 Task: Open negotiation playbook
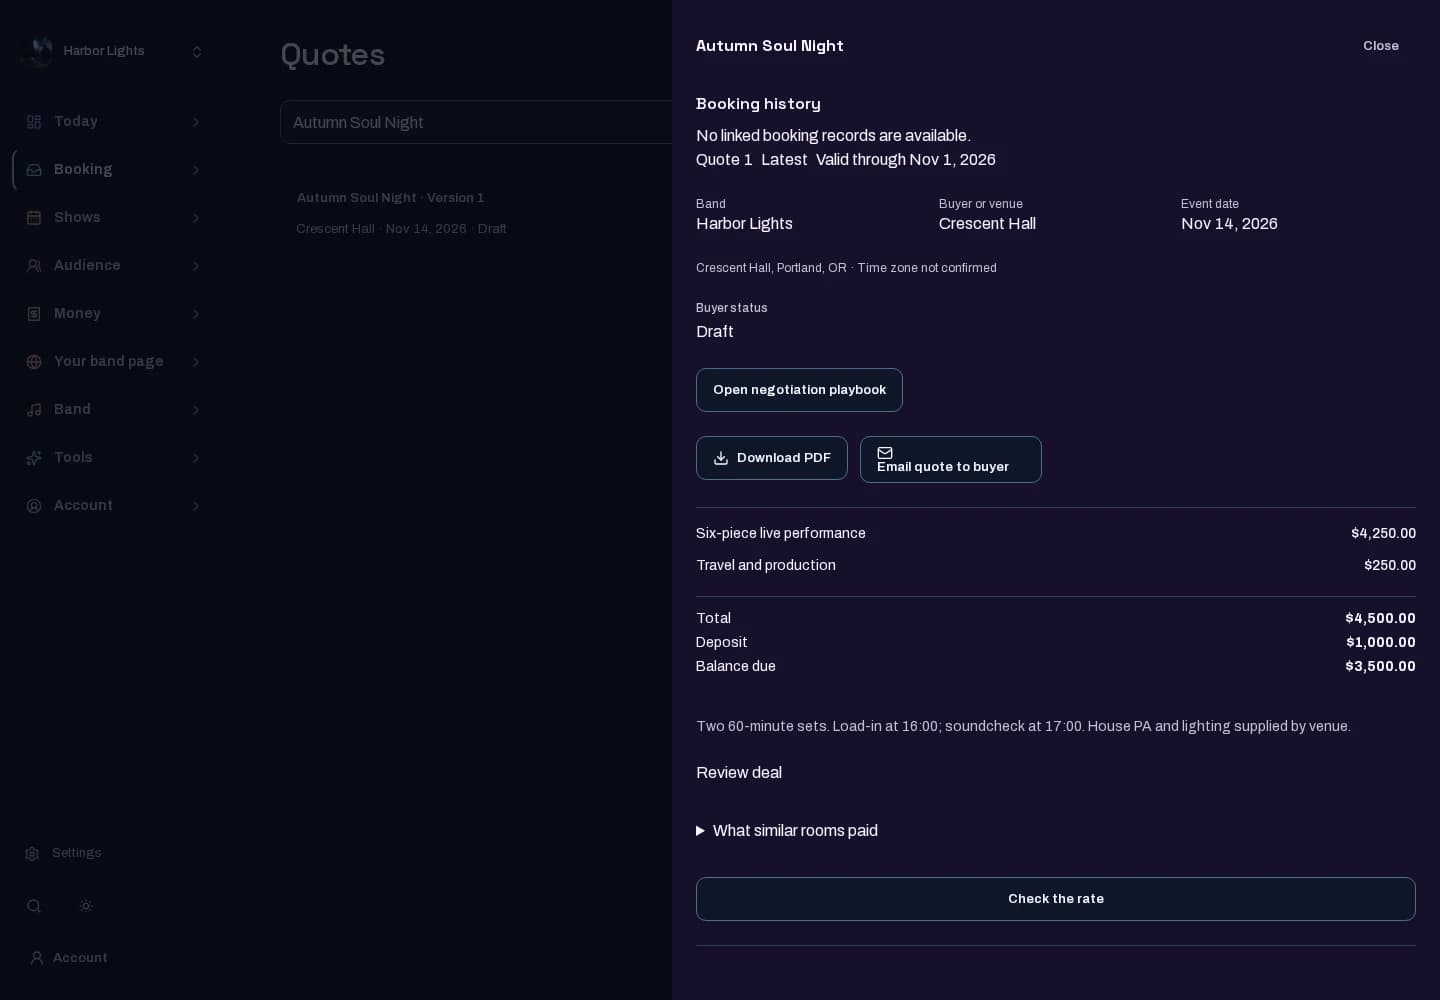click(x=799, y=390)
